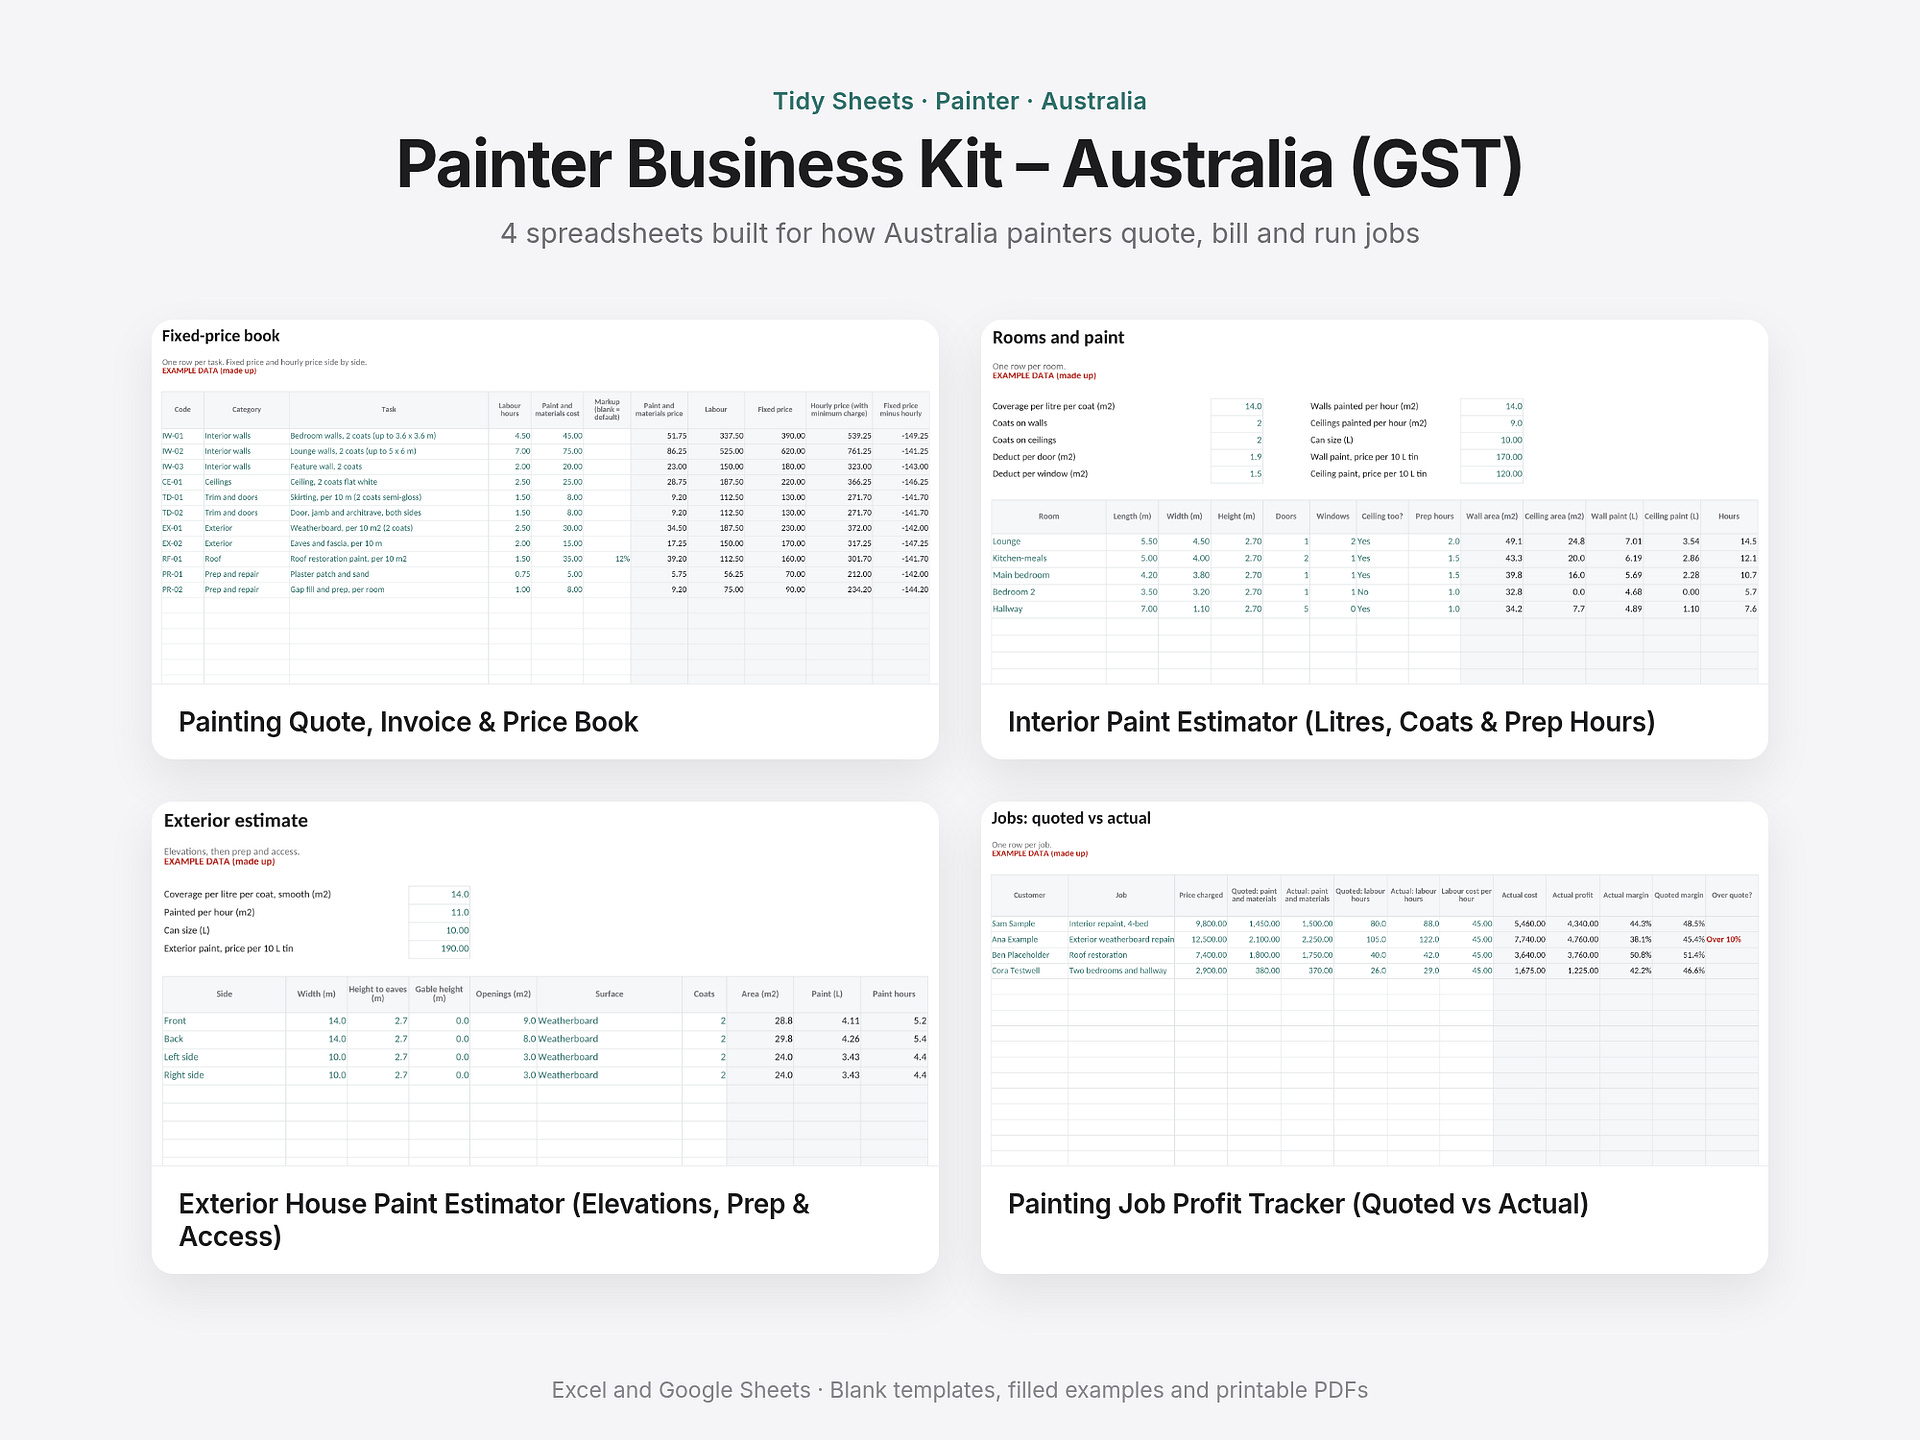Select the '190.00' exterior paint price cell
The width and height of the screenshot is (1920, 1440).
click(x=439, y=948)
